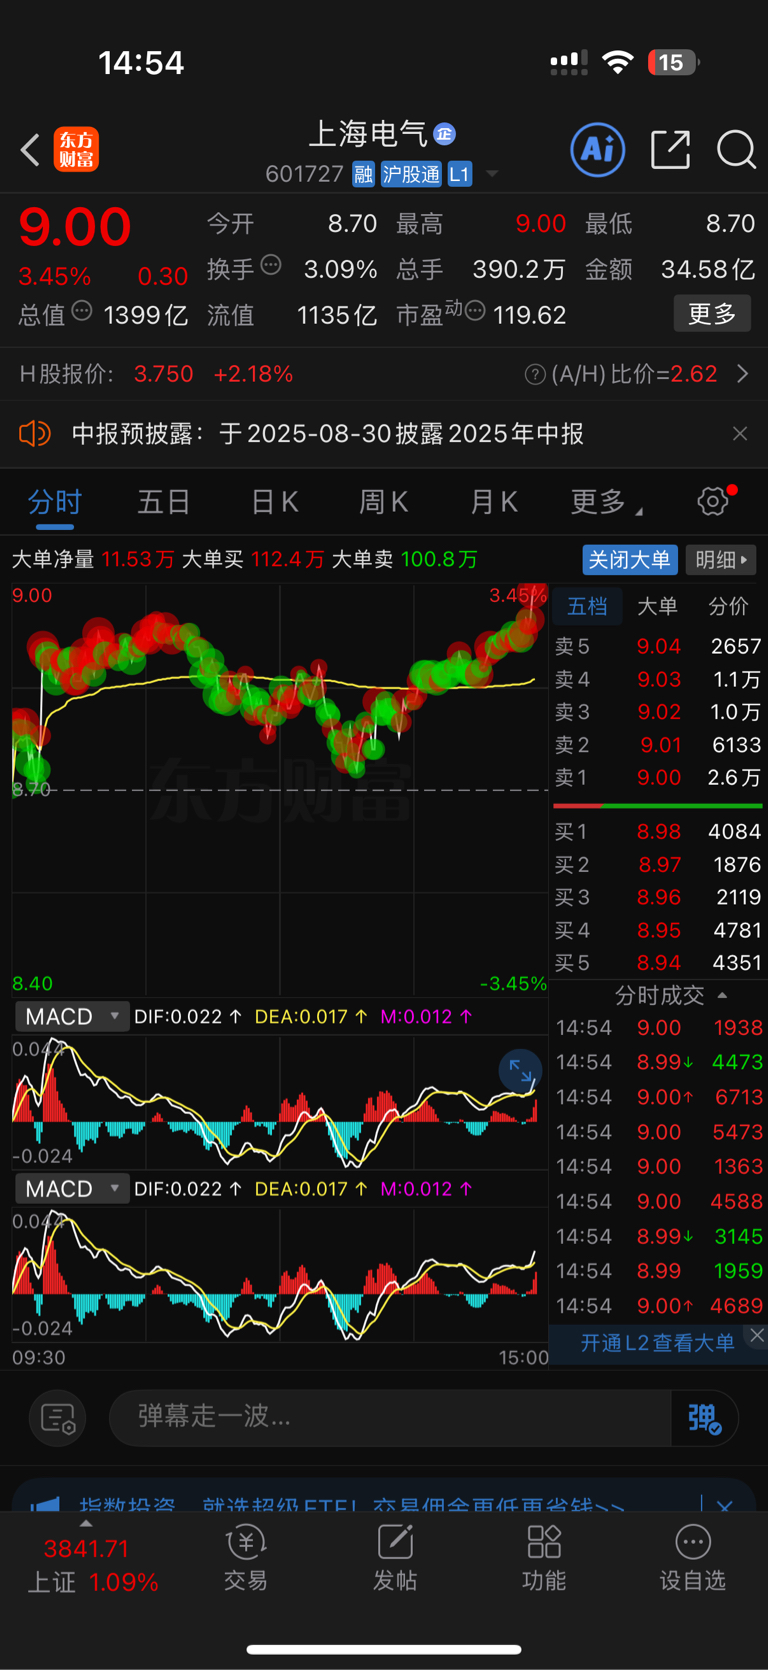The image size is (768, 1670).
Task: Open 明细 details arrow button
Action: pos(722,559)
